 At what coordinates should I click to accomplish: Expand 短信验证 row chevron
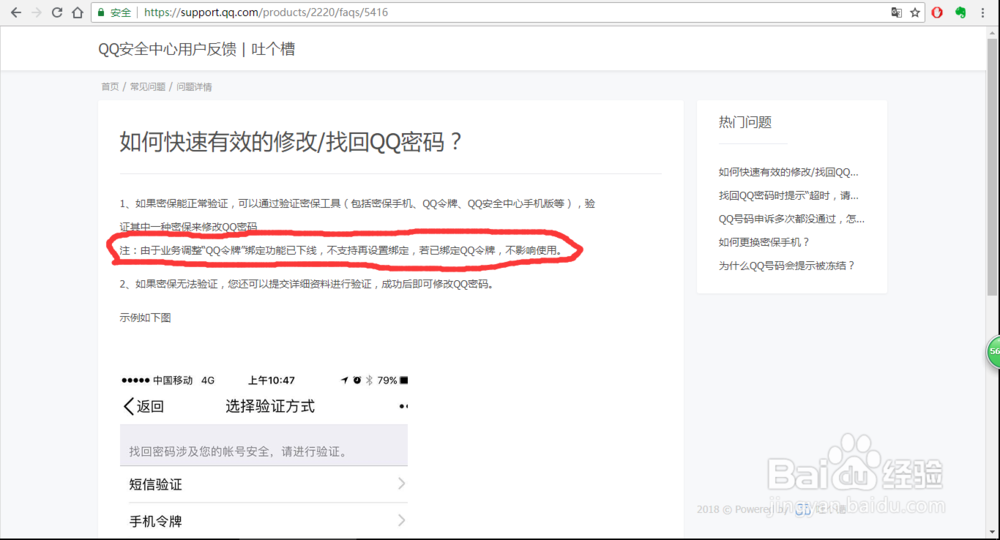pyautogui.click(x=401, y=484)
